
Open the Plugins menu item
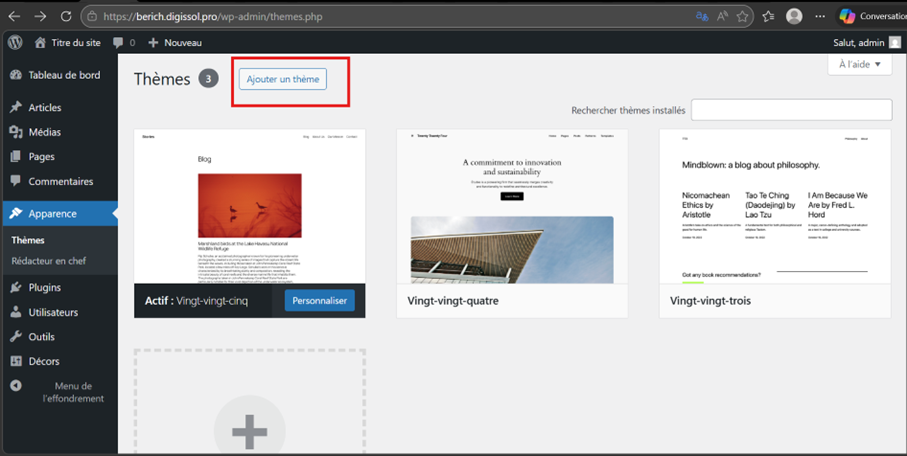coord(44,287)
